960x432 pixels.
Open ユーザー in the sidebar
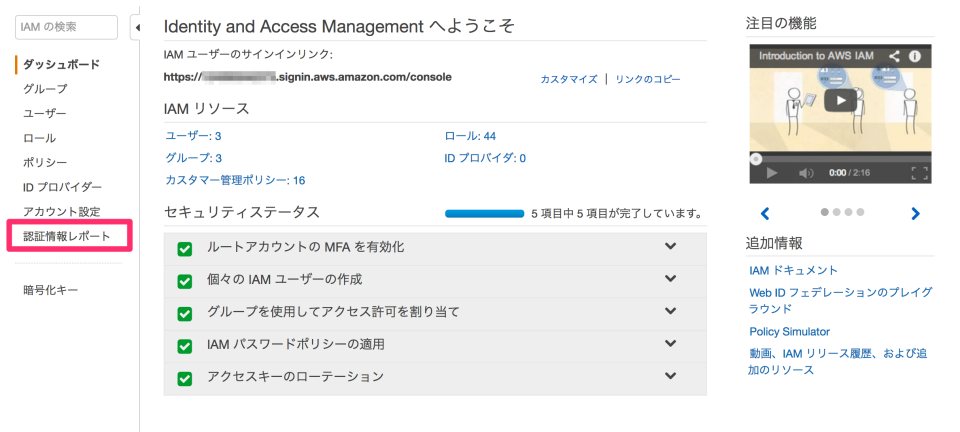pyautogui.click(x=45, y=113)
